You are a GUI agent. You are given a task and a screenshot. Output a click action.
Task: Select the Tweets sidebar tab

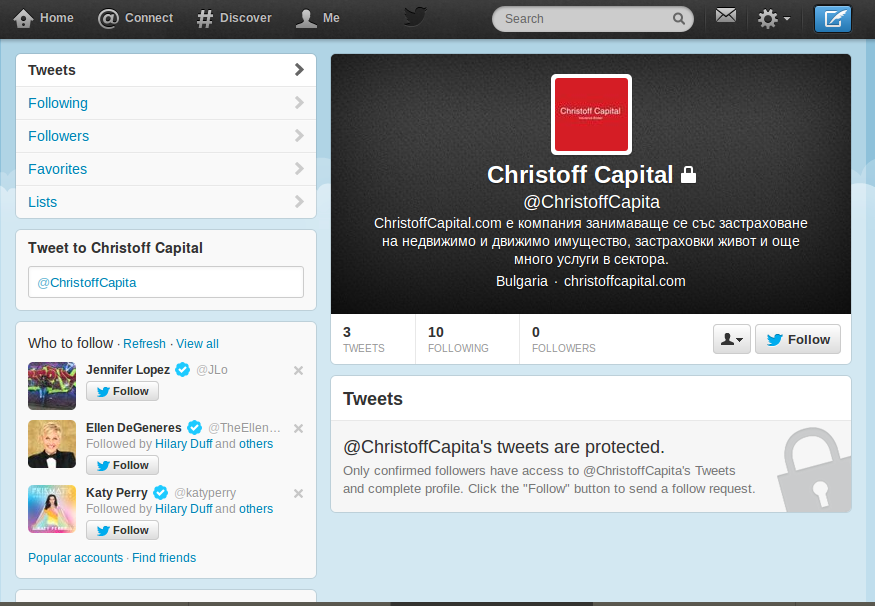pyautogui.click(x=166, y=70)
